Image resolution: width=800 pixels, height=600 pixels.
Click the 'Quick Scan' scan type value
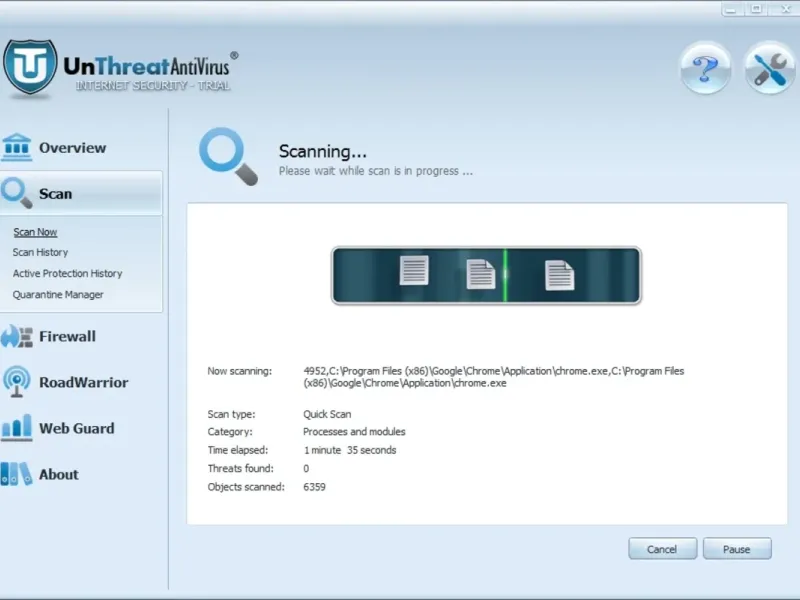pyautogui.click(x=327, y=414)
